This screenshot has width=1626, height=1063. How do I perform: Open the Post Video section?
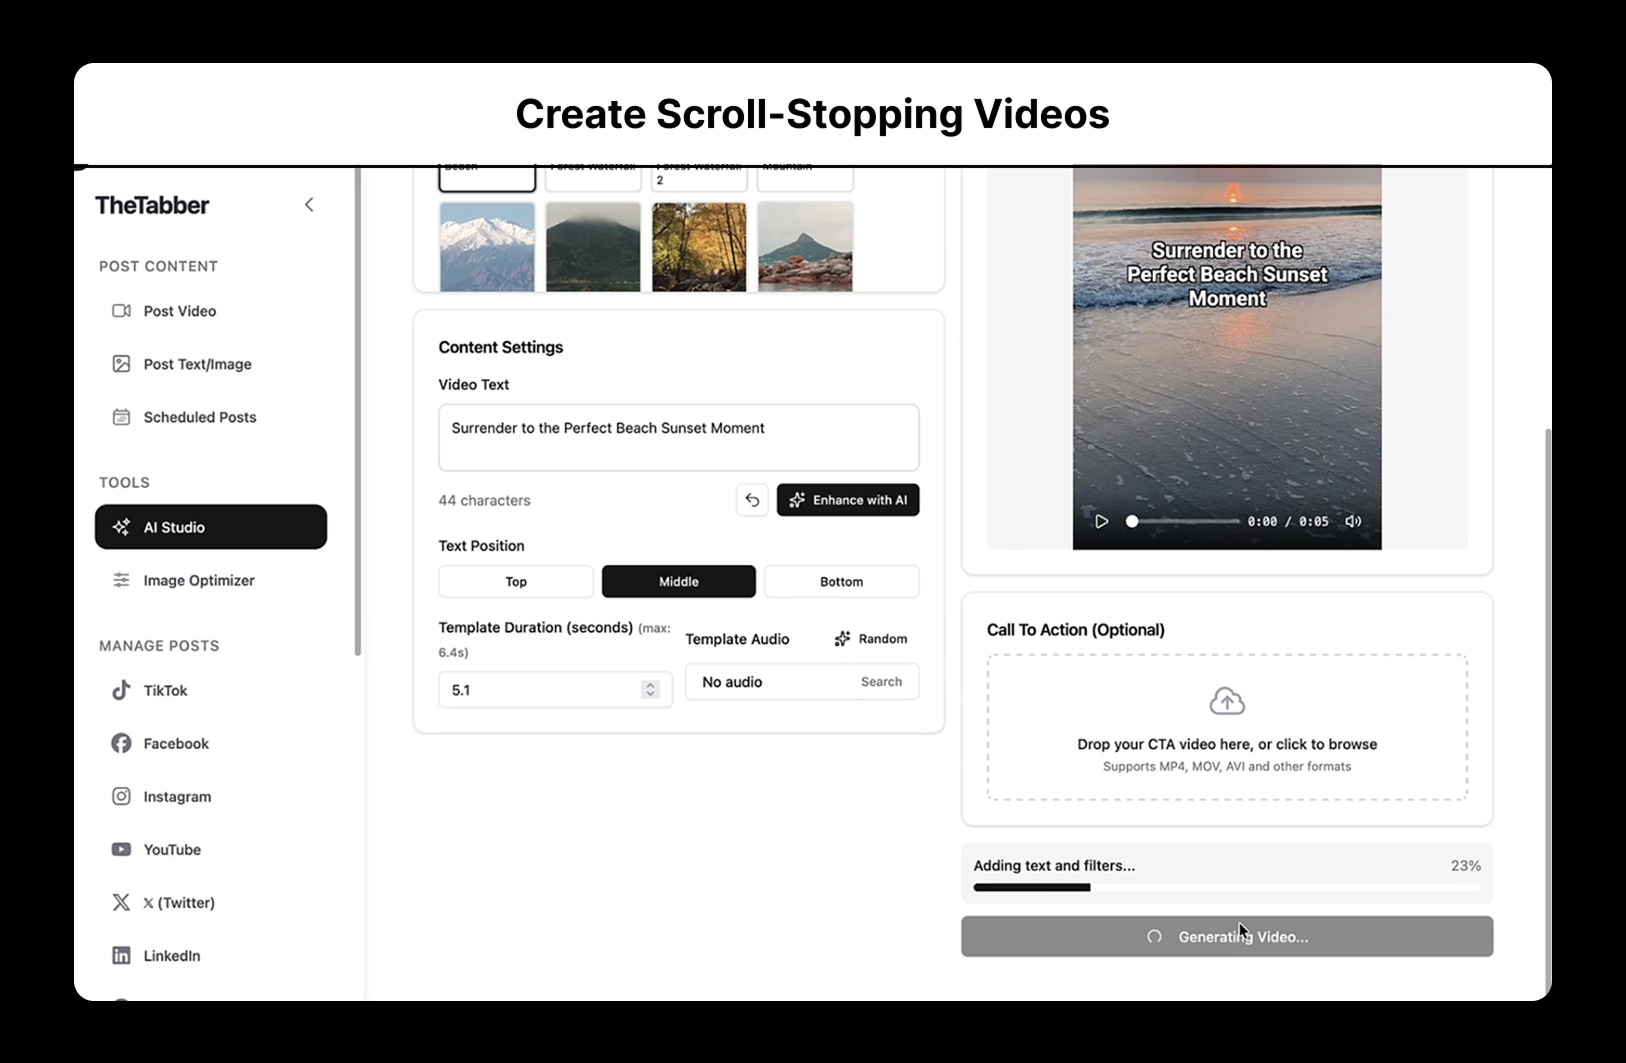(x=180, y=311)
